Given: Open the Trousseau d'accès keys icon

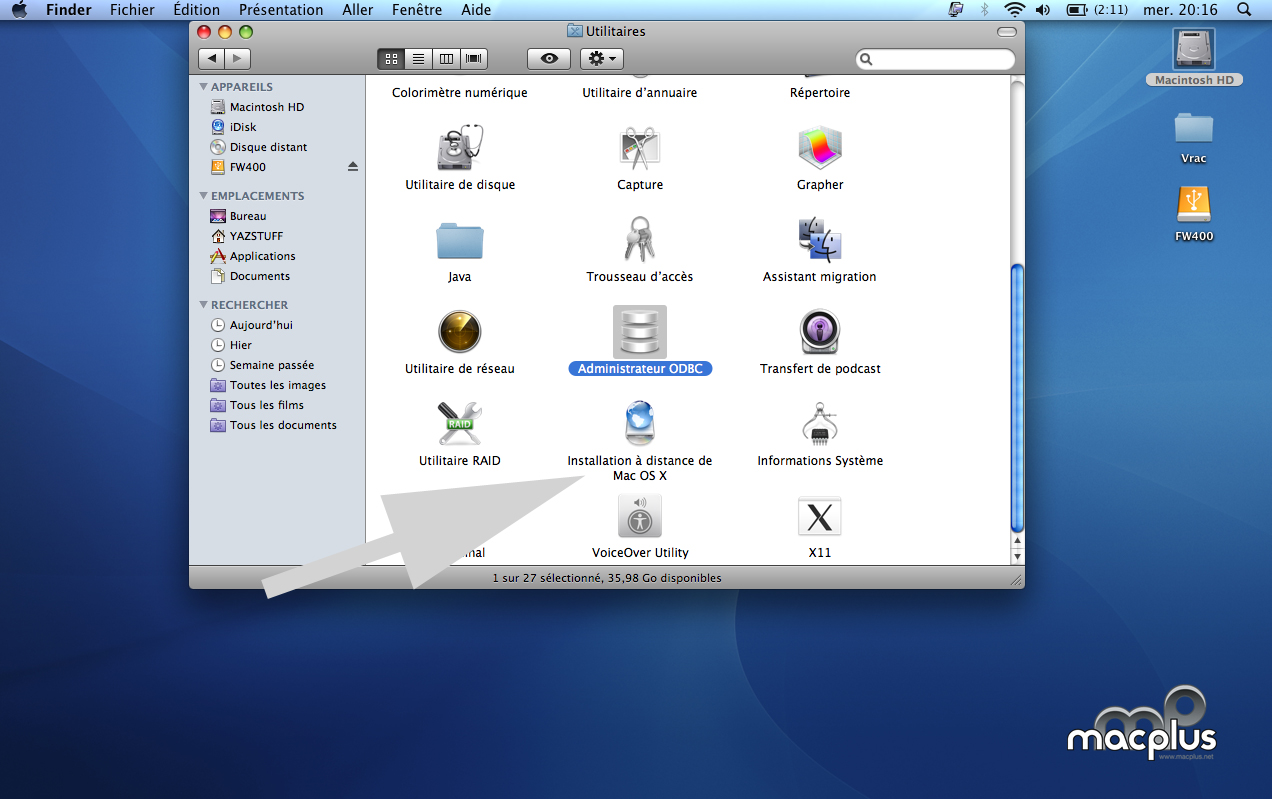Looking at the screenshot, I should coord(640,240).
